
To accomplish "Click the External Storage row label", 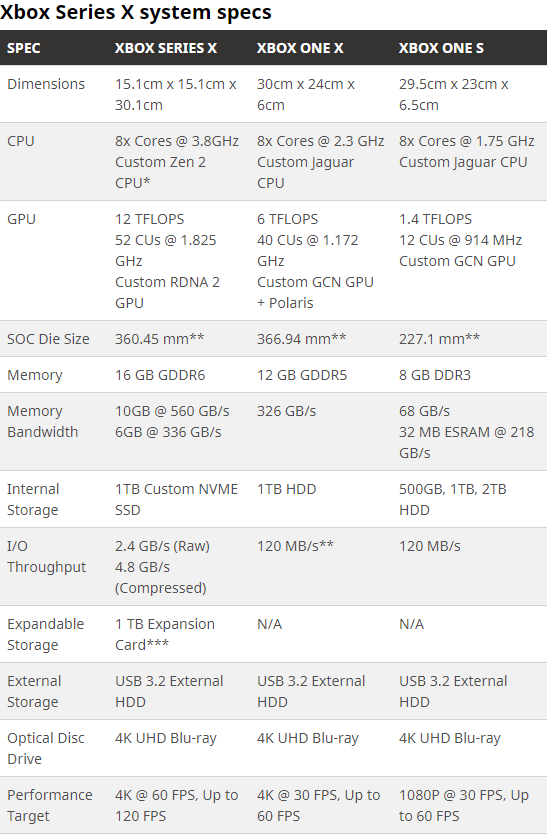I will tap(34, 691).
